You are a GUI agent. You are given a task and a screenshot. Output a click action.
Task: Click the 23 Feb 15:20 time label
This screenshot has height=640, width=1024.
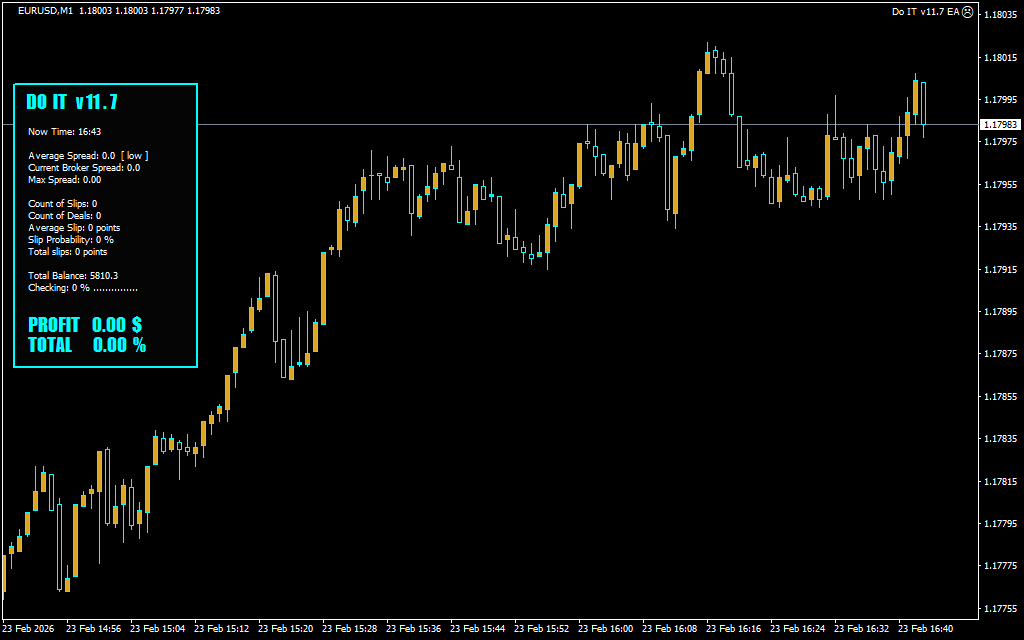(x=289, y=630)
